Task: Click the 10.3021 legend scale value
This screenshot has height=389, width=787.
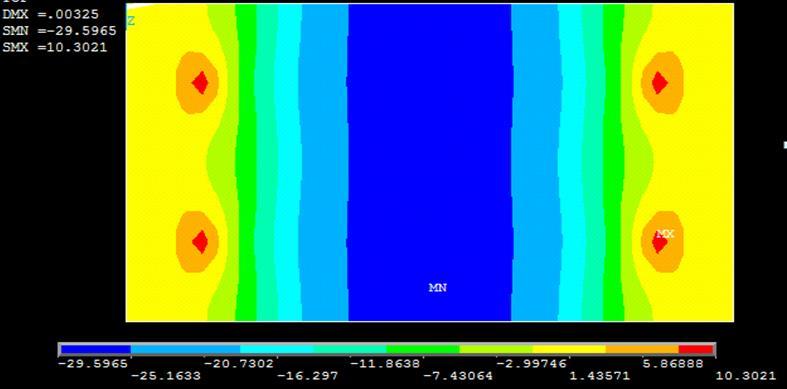Action: pyautogui.click(x=746, y=376)
